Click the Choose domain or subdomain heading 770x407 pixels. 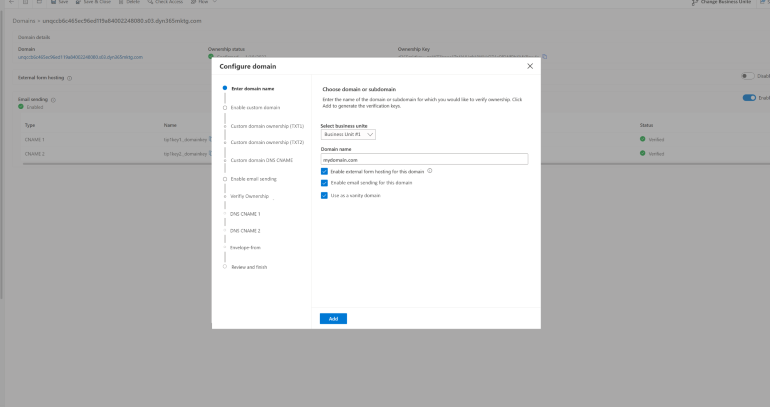(x=359, y=89)
